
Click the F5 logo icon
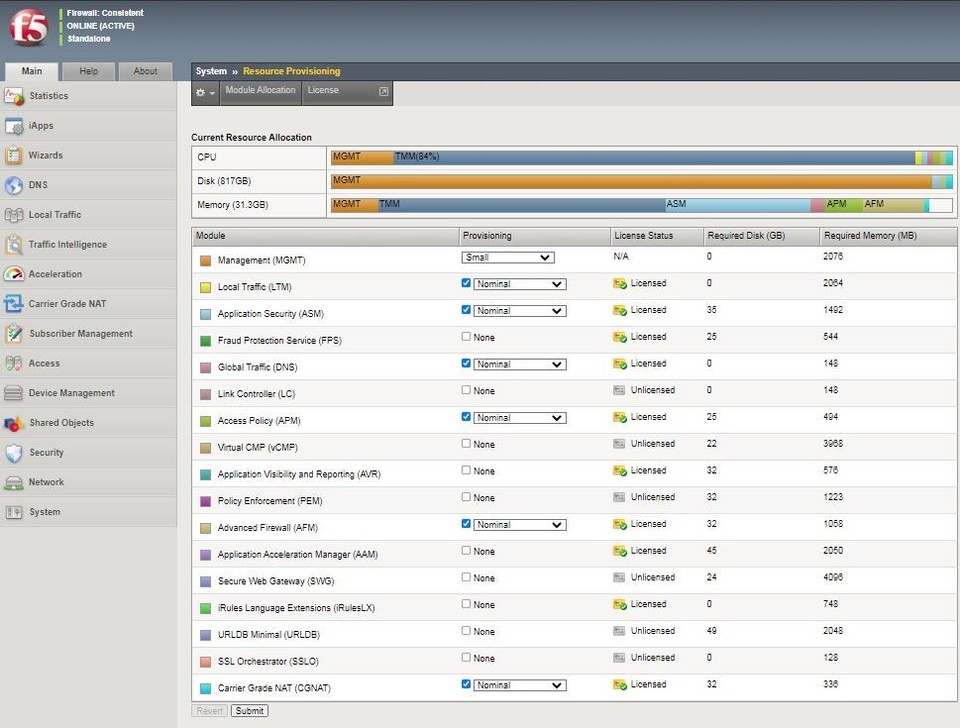(28, 27)
